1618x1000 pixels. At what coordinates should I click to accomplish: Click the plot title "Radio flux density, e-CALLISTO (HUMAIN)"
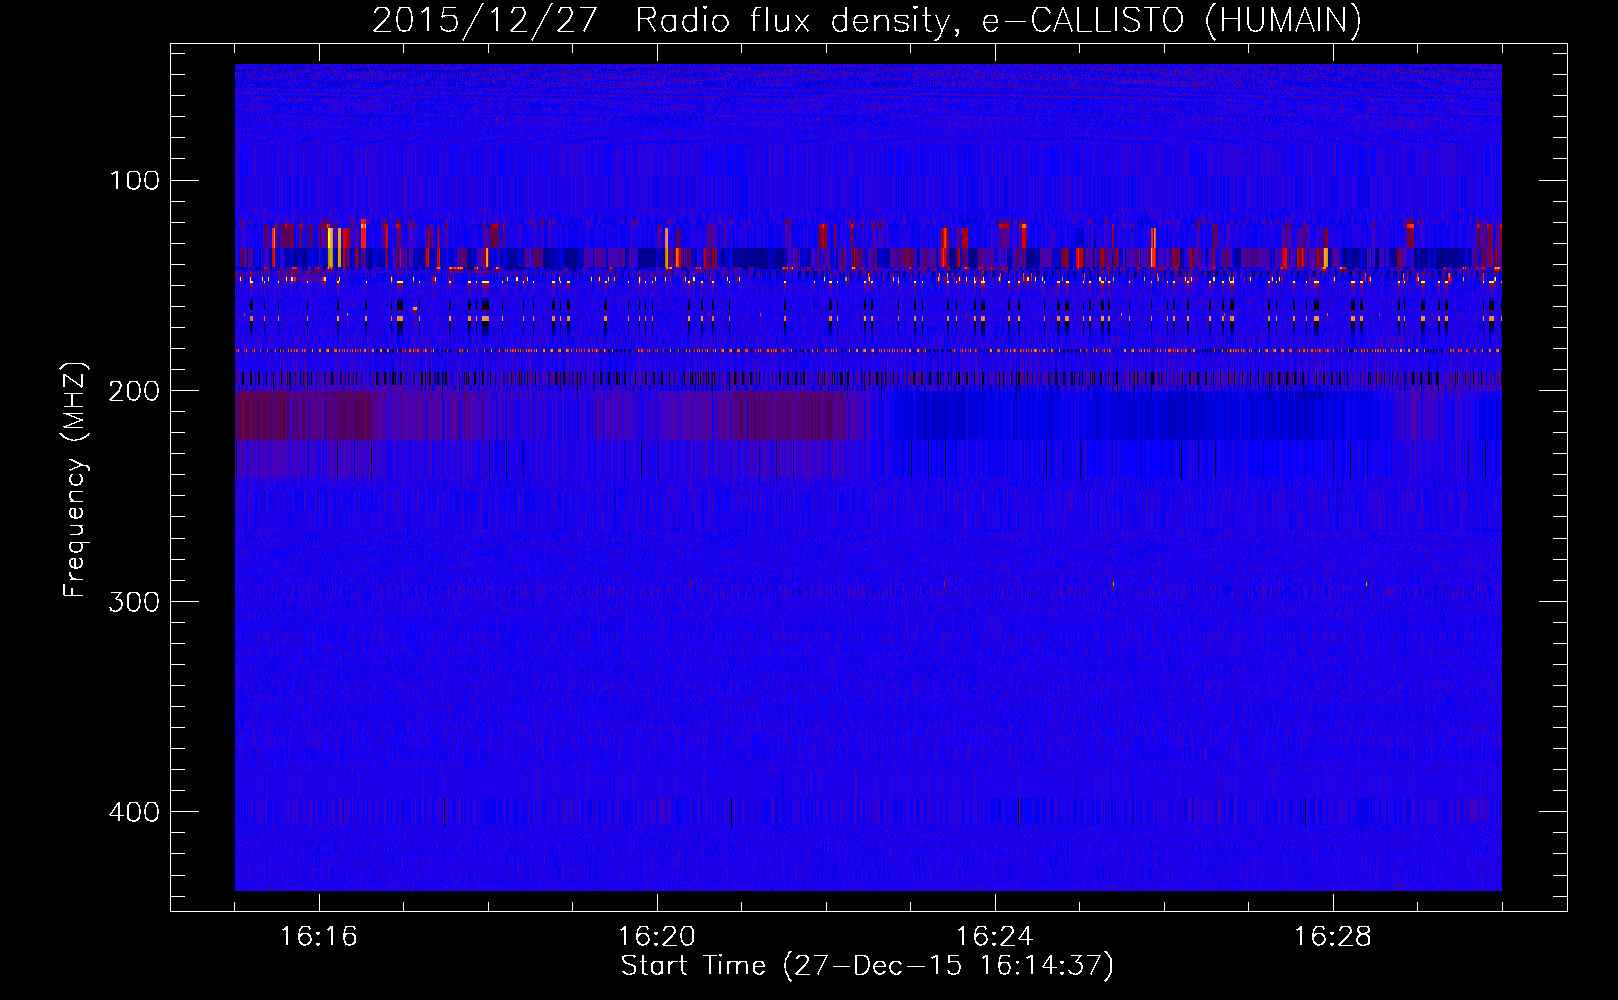[x=998, y=21]
